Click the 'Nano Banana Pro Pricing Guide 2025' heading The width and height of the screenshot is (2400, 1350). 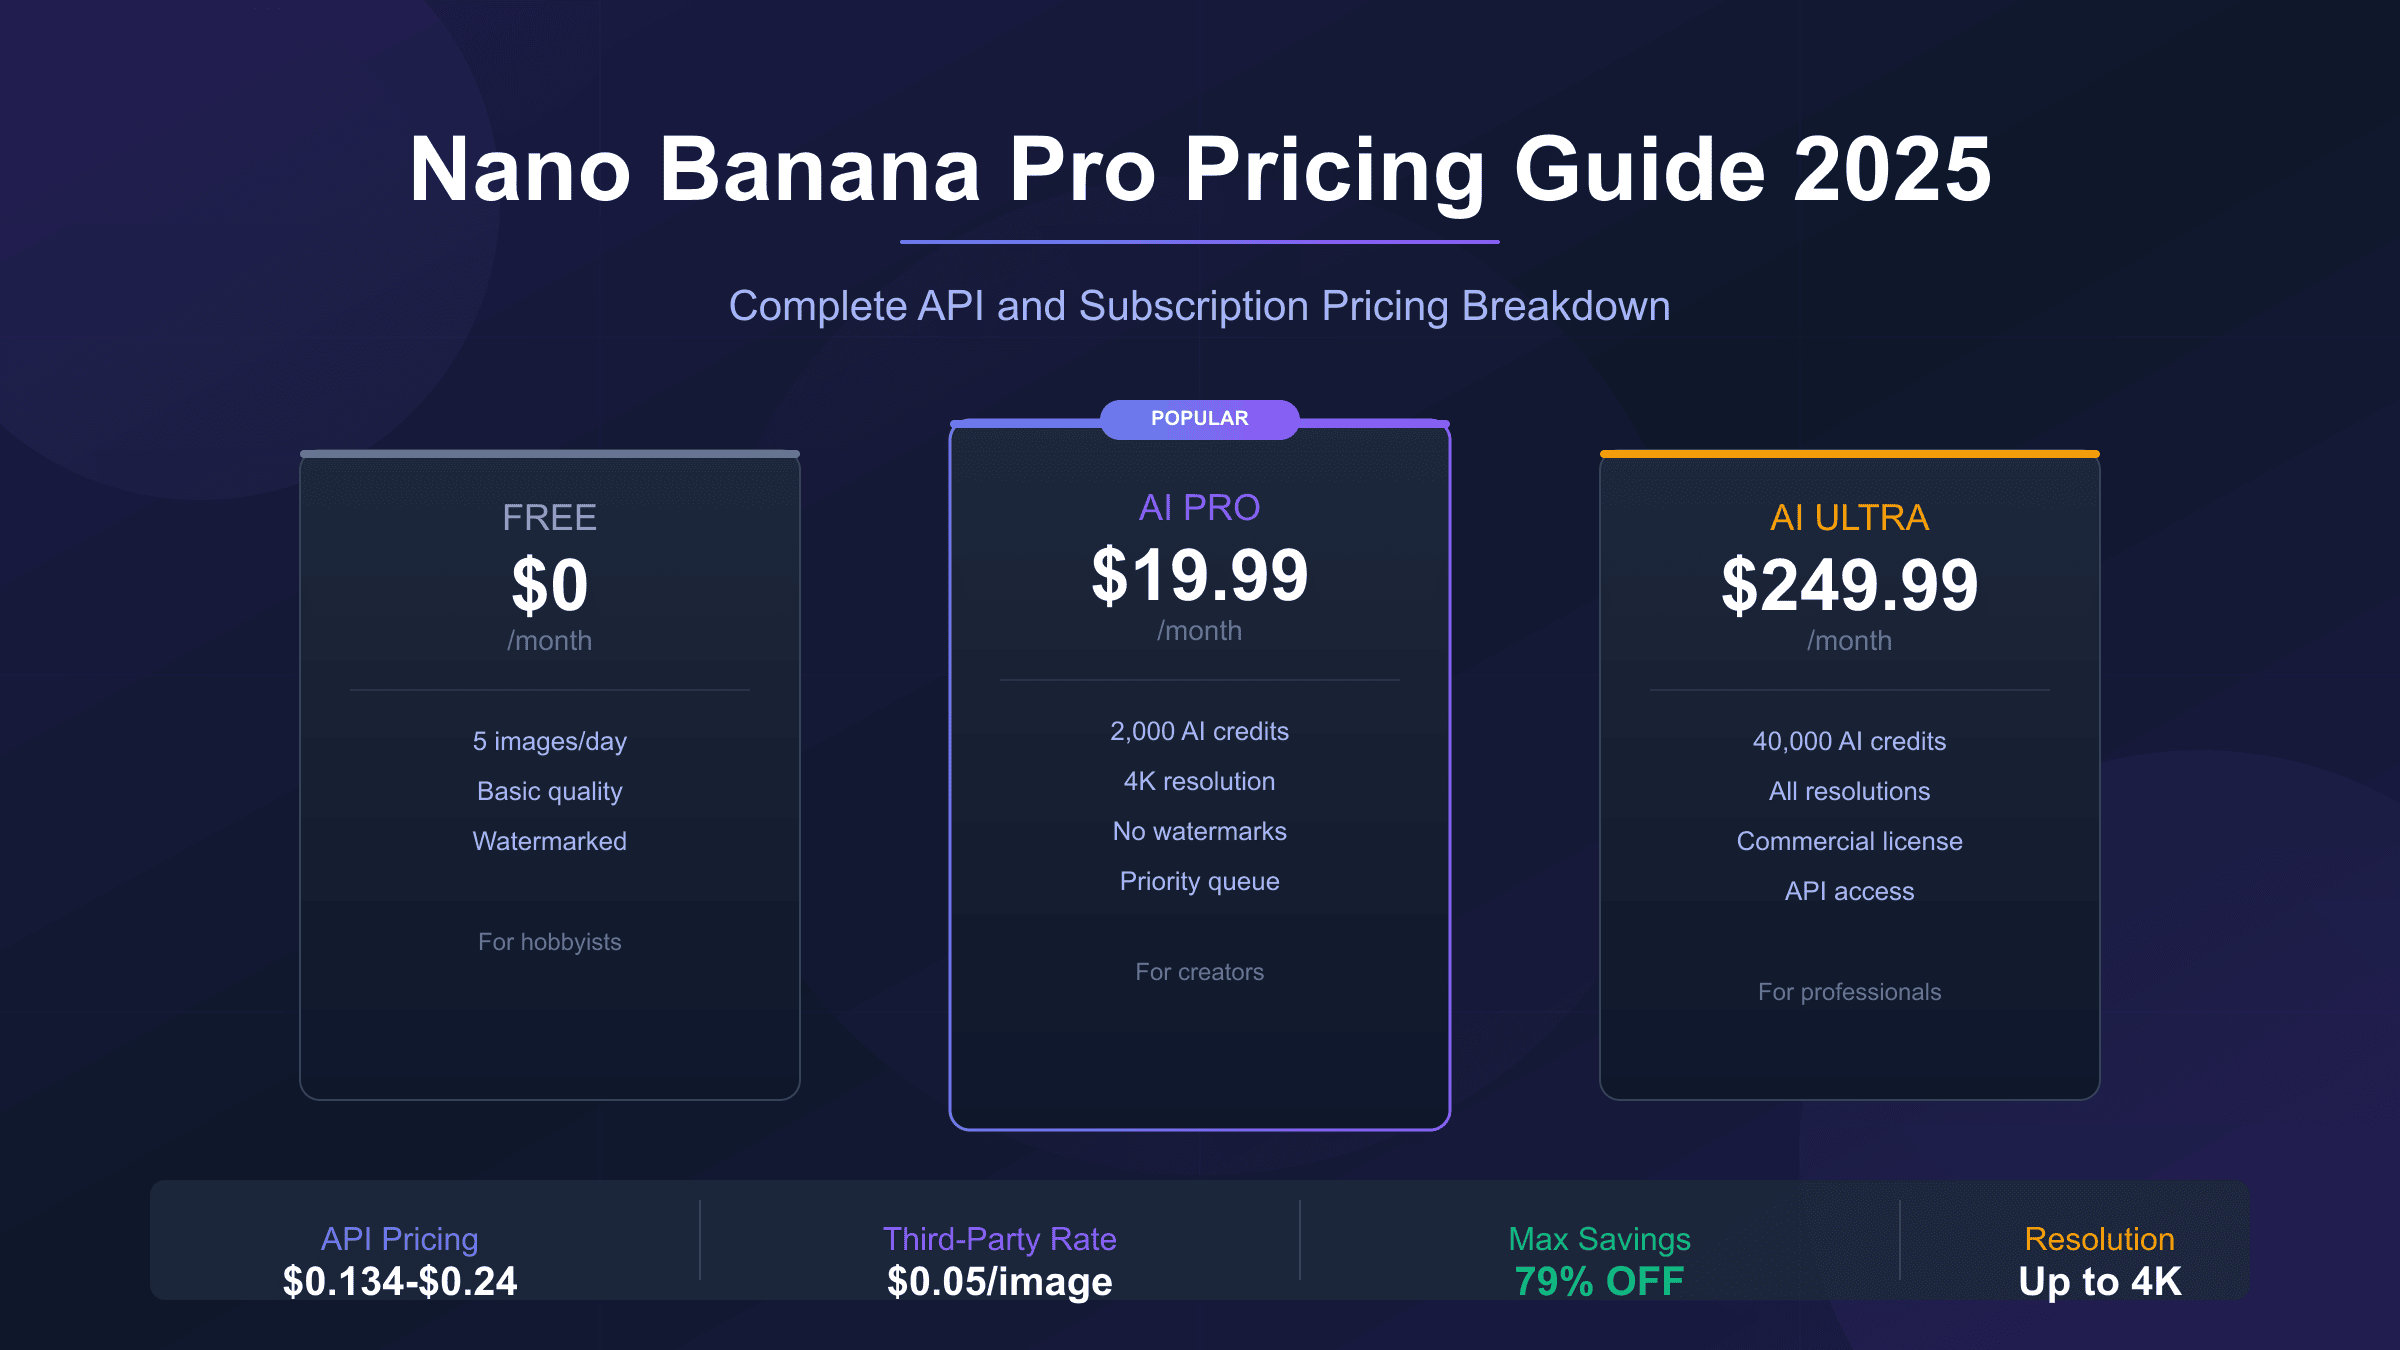point(1199,170)
